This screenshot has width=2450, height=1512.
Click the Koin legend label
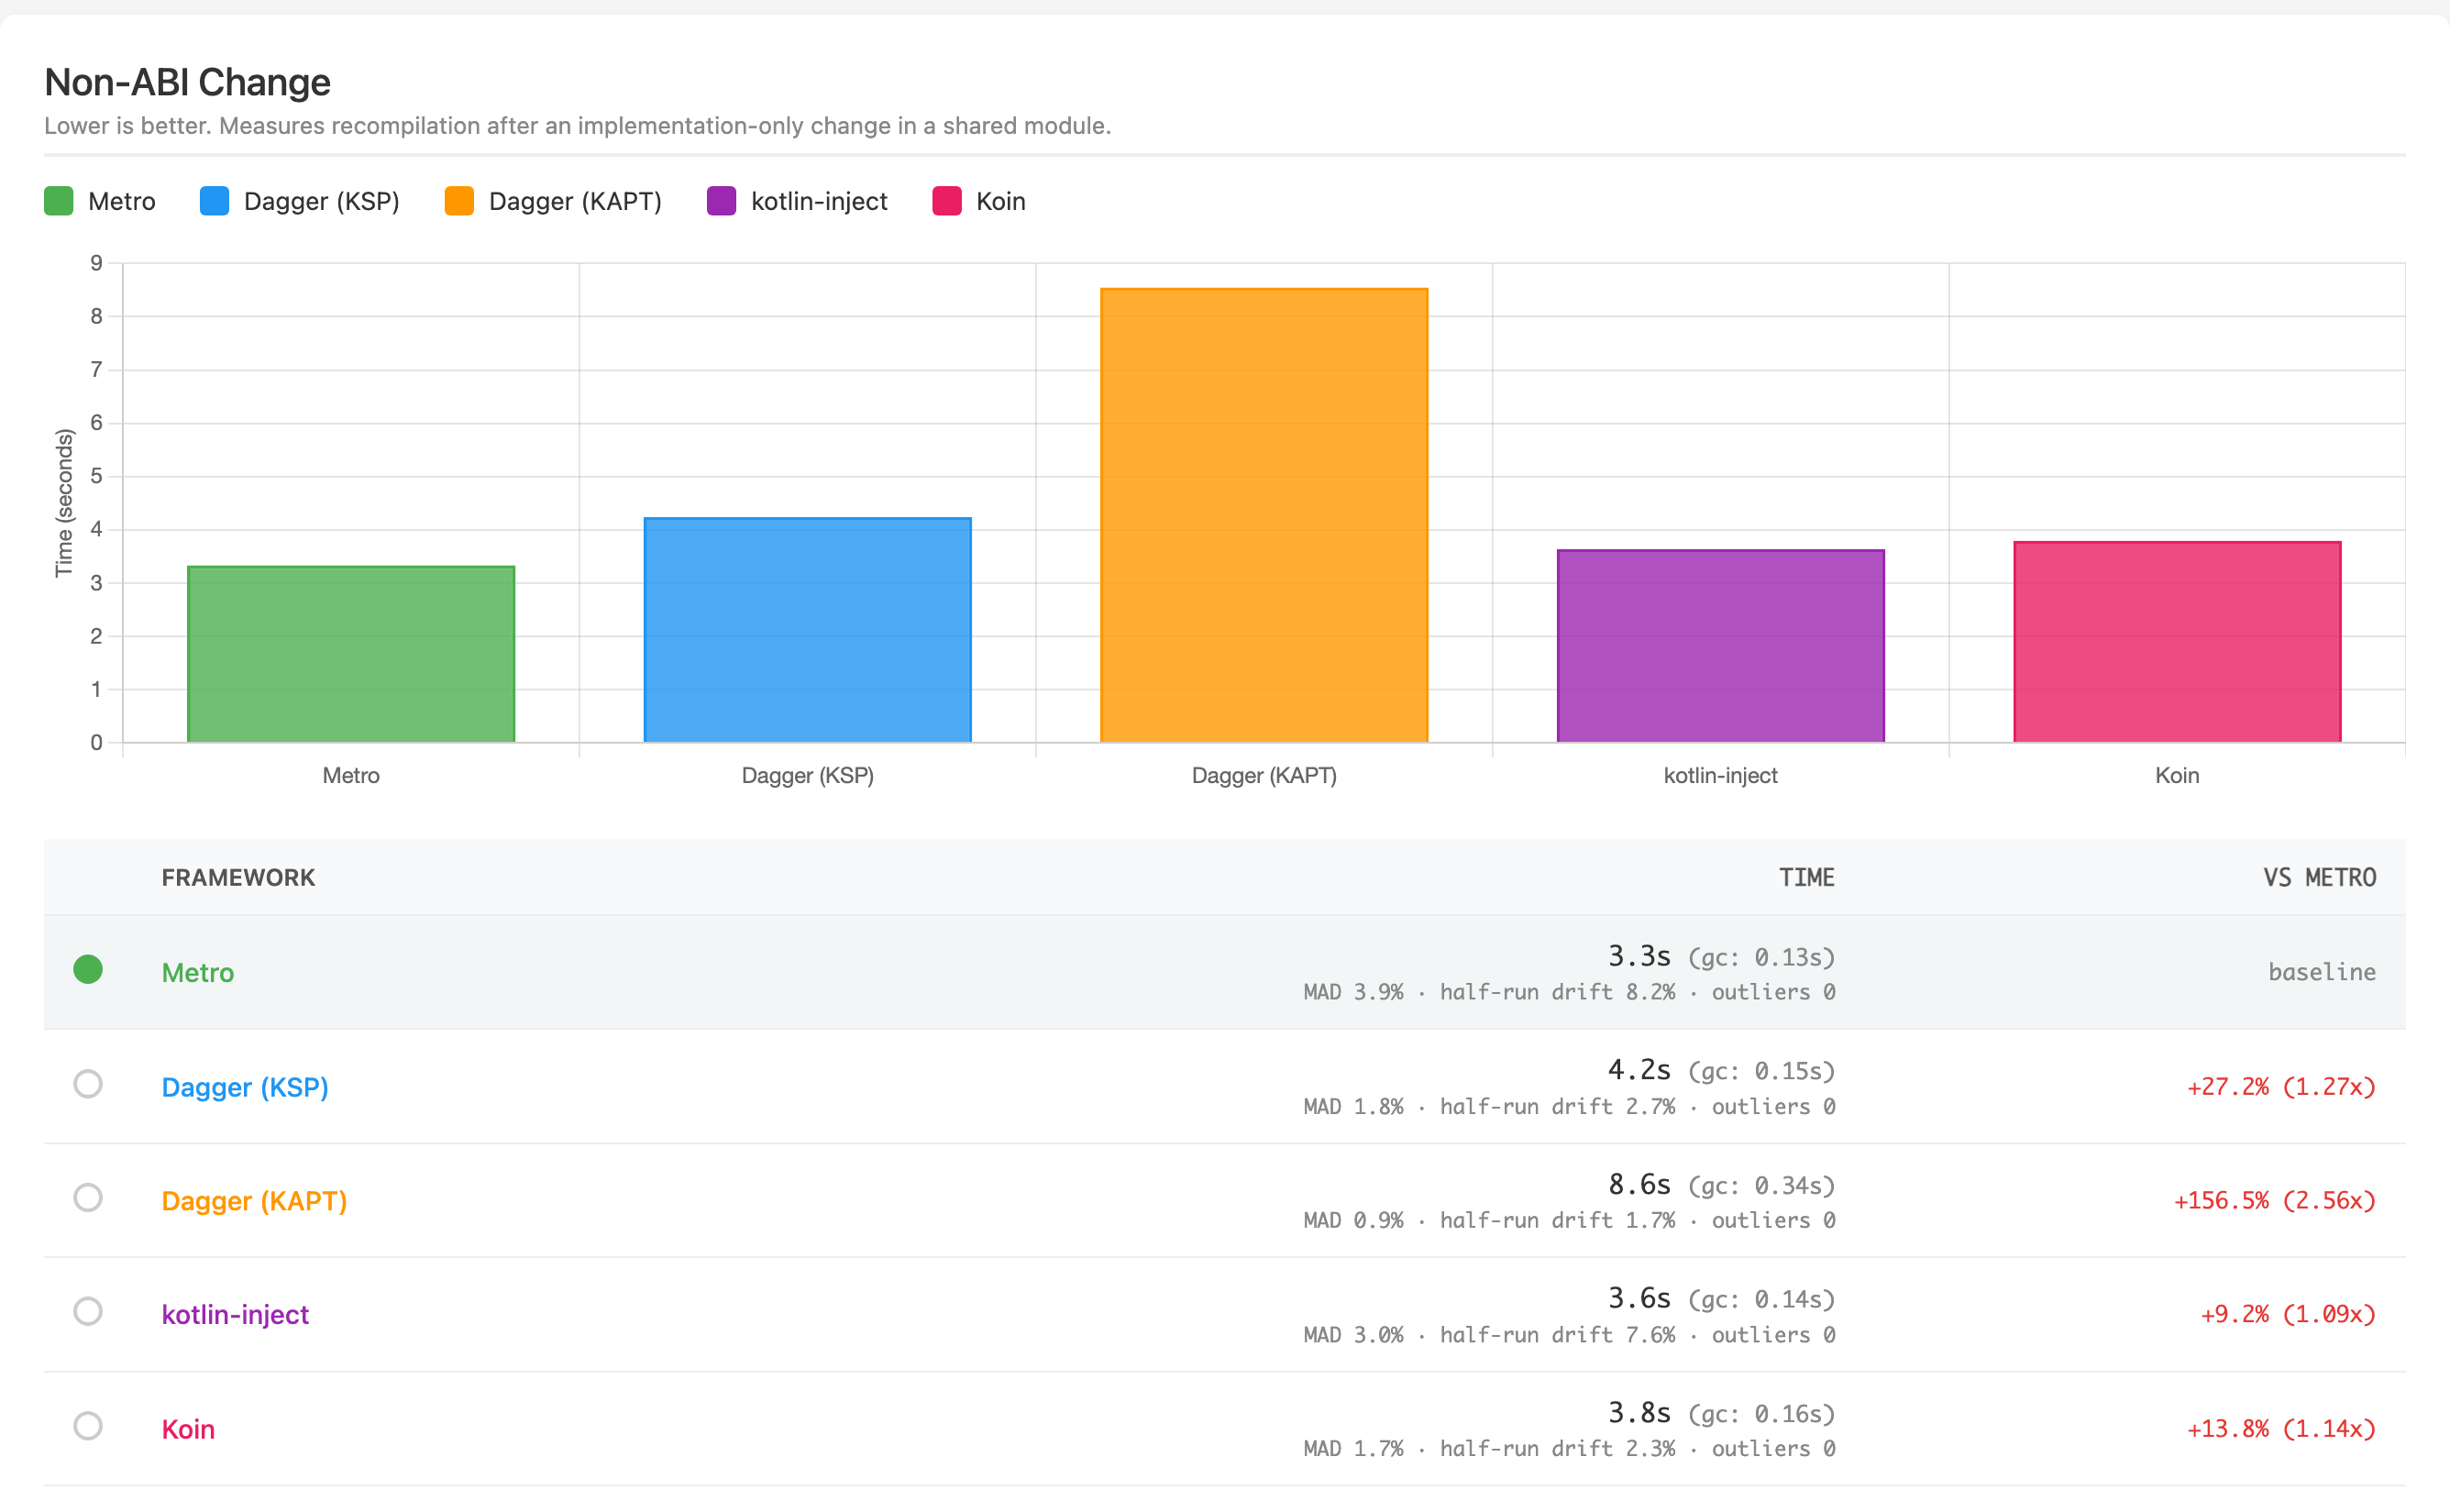tap(1001, 202)
